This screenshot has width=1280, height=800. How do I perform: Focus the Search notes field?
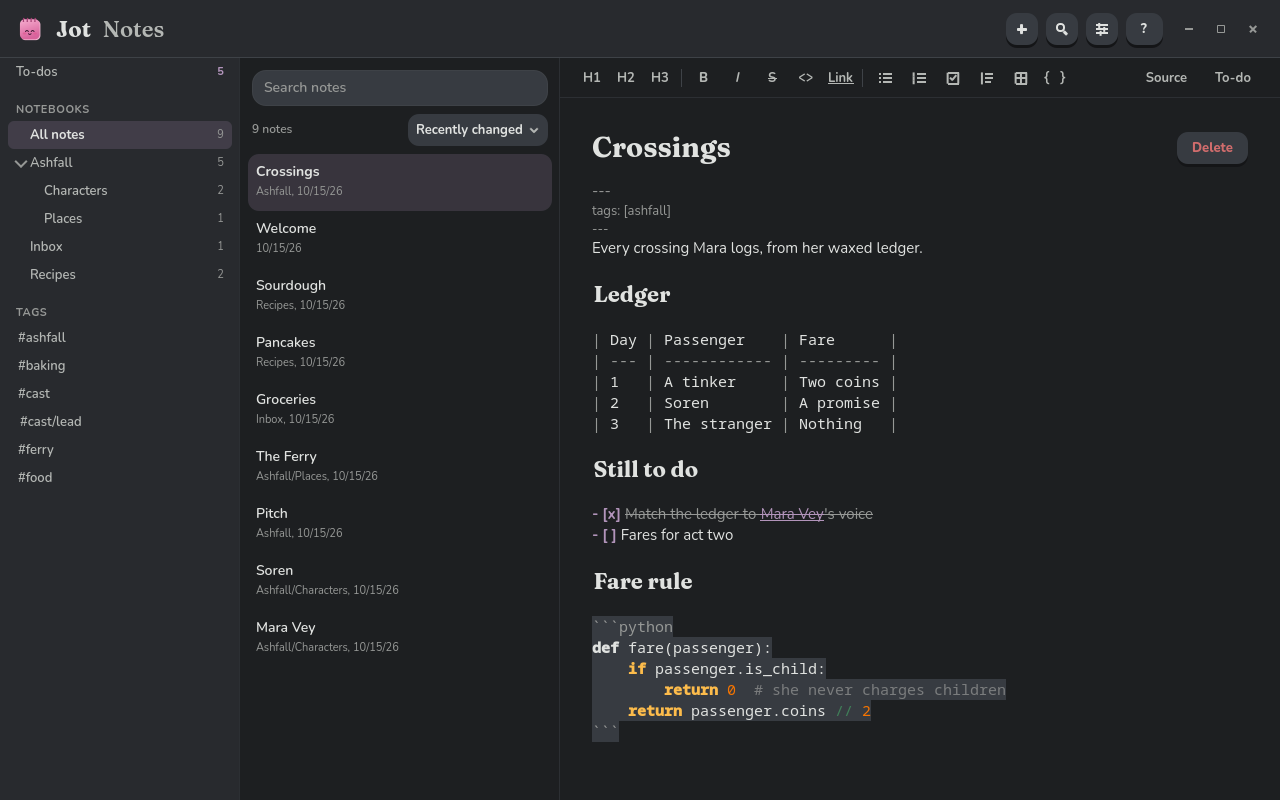point(400,88)
